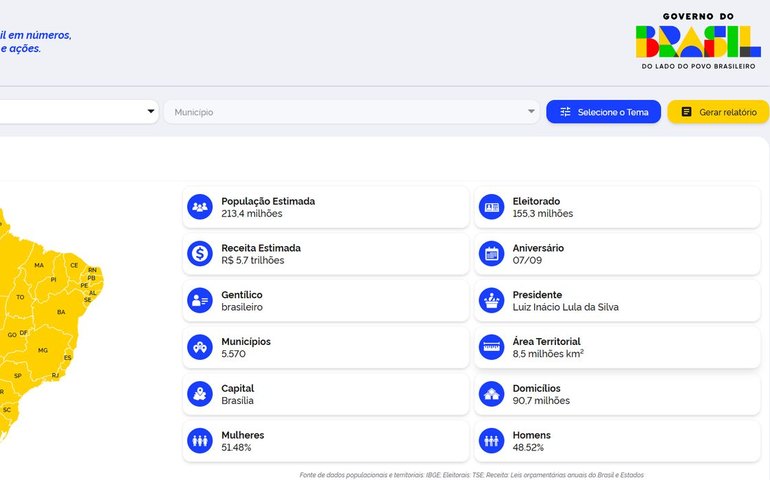Select Tocantins (TO) on the map
The width and height of the screenshot is (770, 480).
pyautogui.click(x=20, y=297)
